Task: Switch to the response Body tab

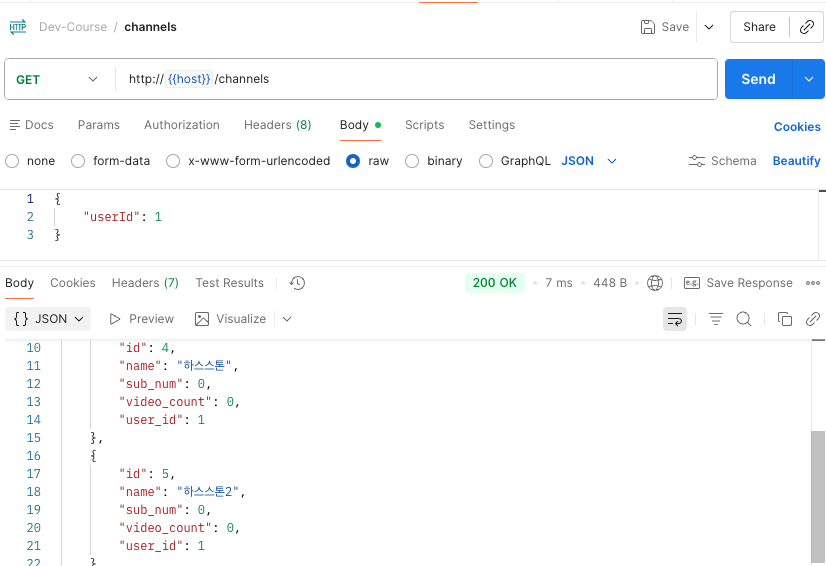Action: click(19, 283)
